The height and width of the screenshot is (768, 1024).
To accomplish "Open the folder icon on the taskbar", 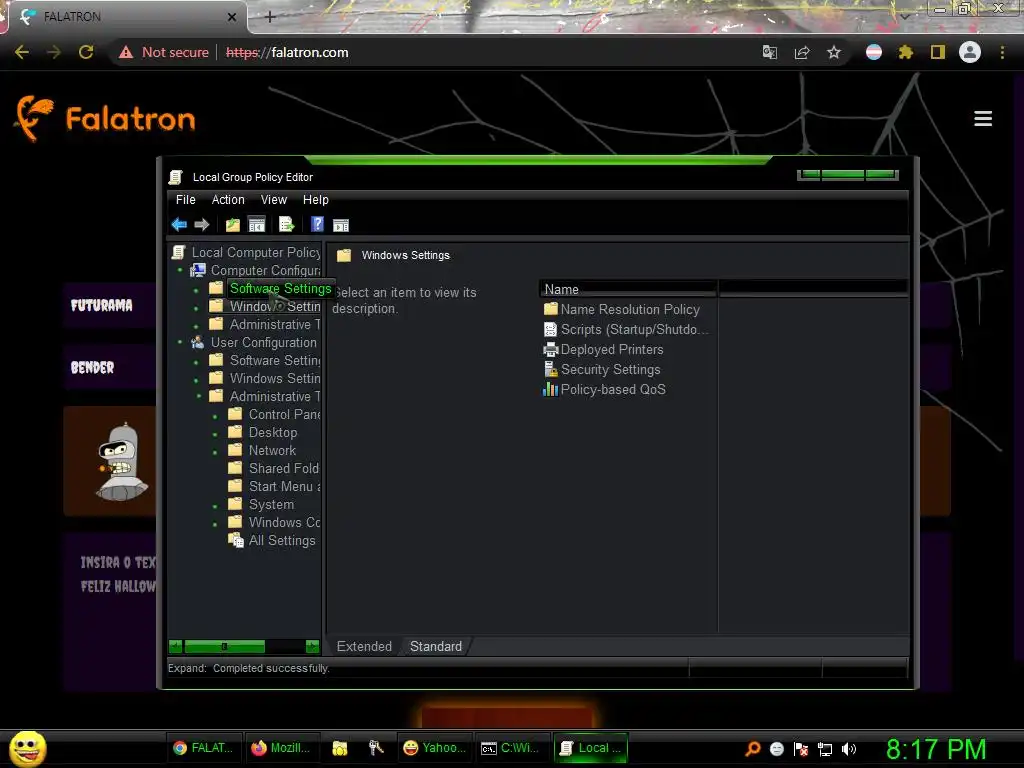I will [x=339, y=748].
